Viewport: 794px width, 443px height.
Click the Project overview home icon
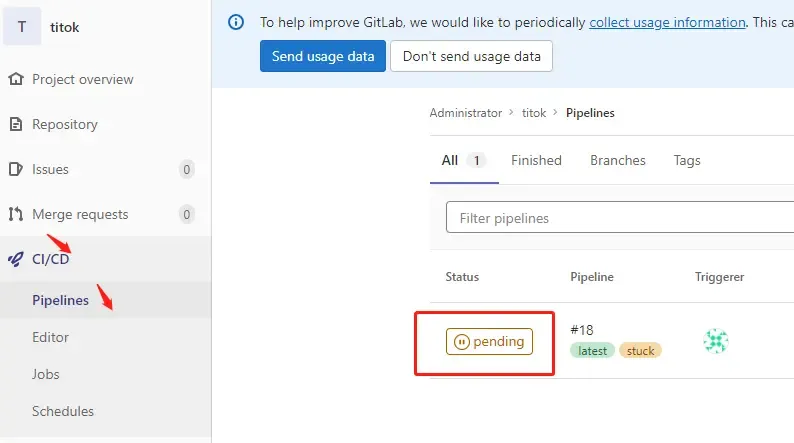(15, 79)
